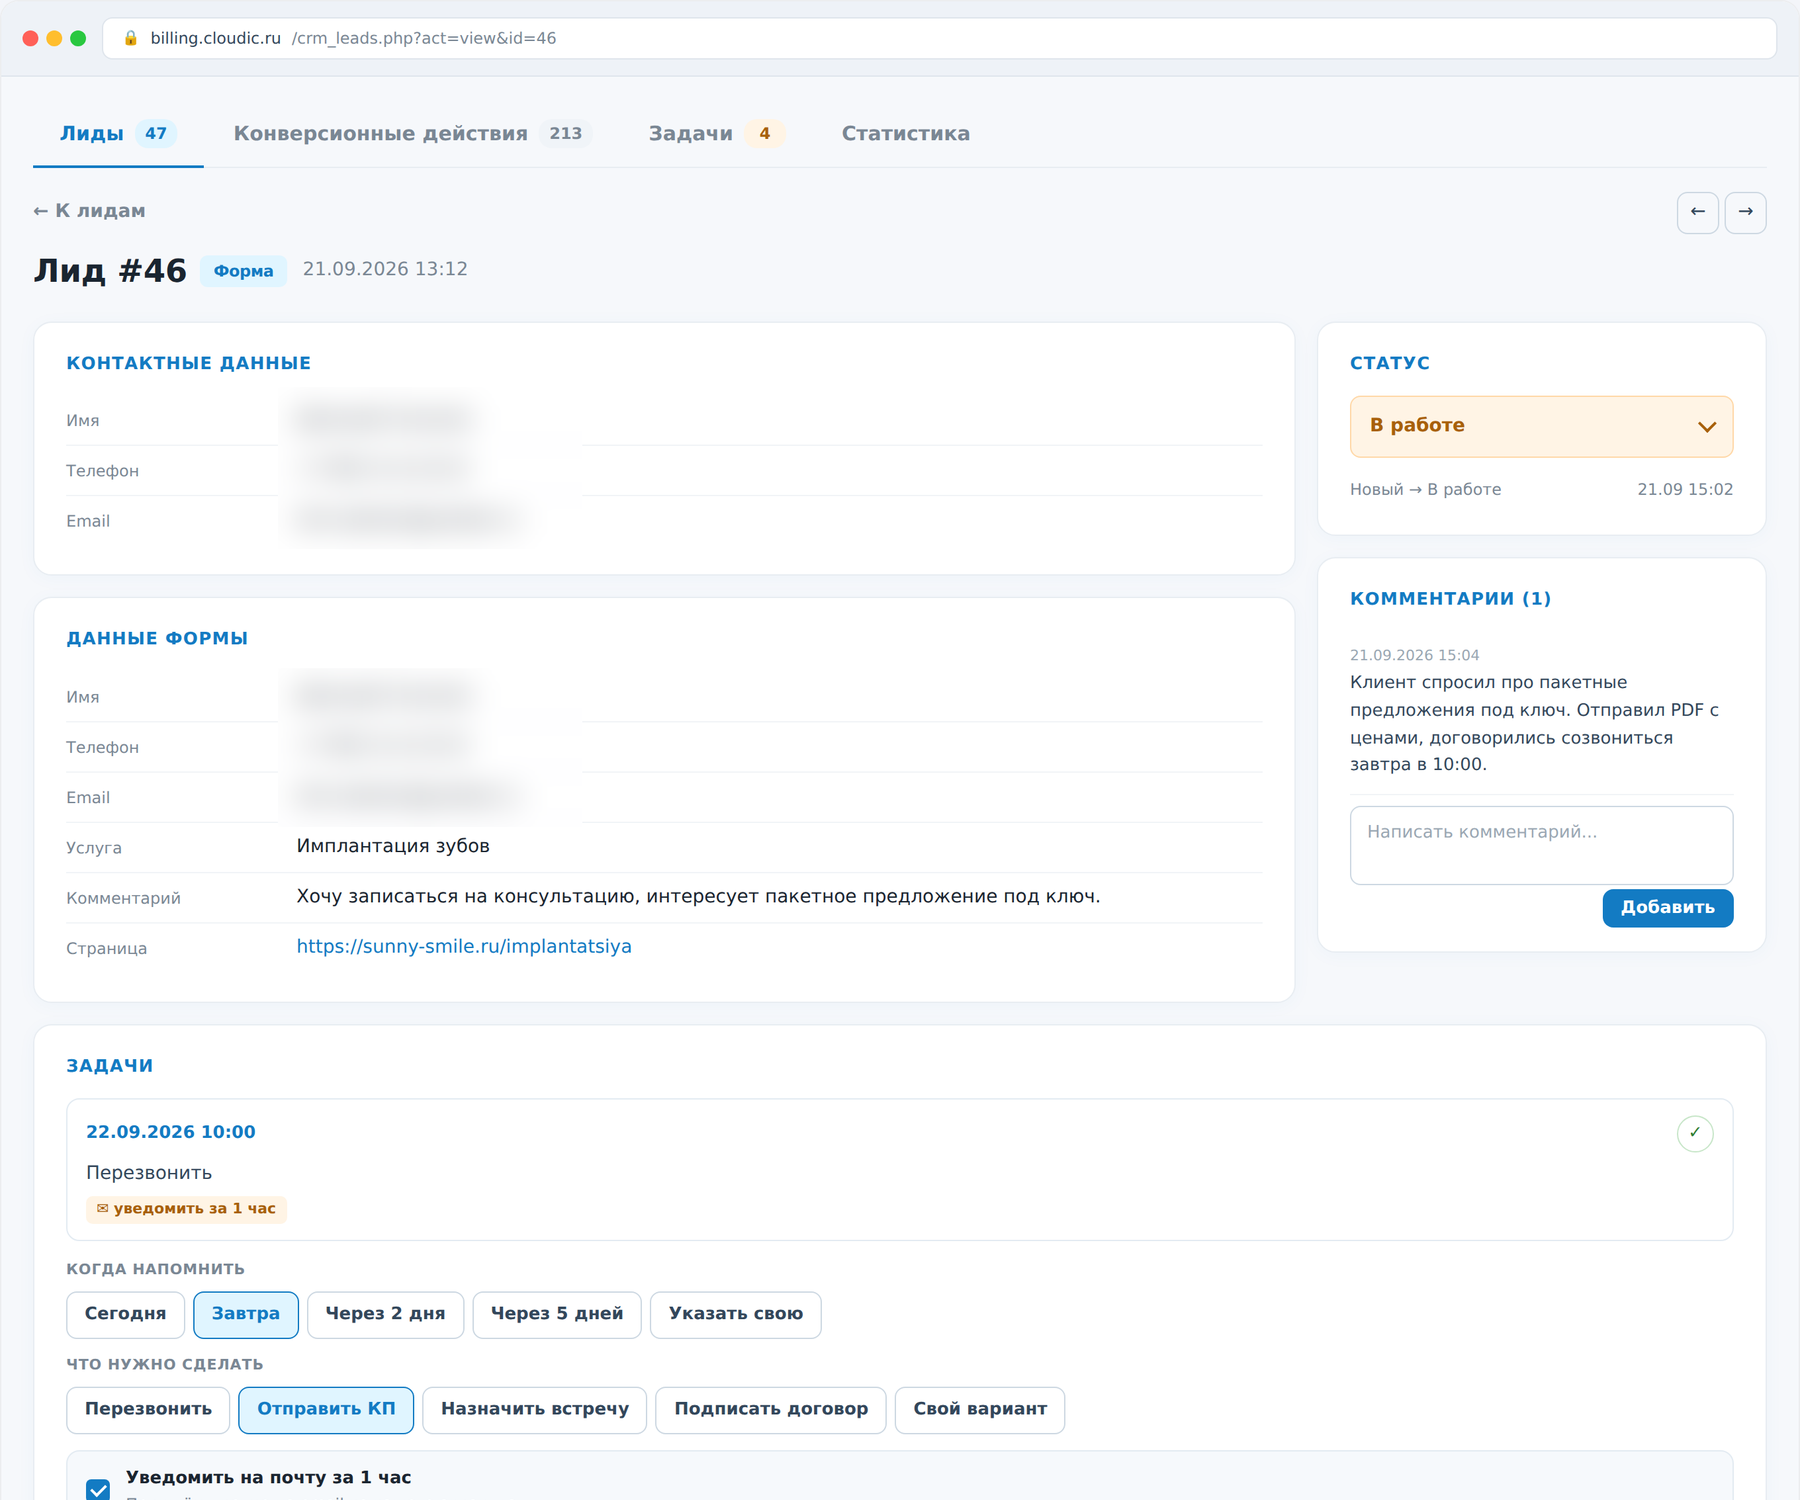The image size is (1800, 1500).
Task: Choose the Через 5 дней reminder
Action: 557,1314
